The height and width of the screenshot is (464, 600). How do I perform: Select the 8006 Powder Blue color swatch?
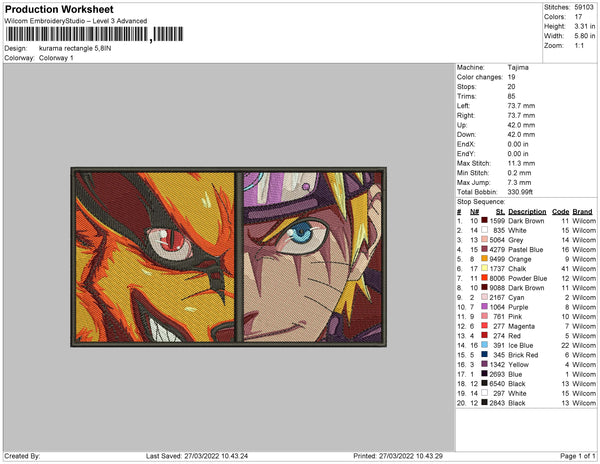(x=484, y=278)
